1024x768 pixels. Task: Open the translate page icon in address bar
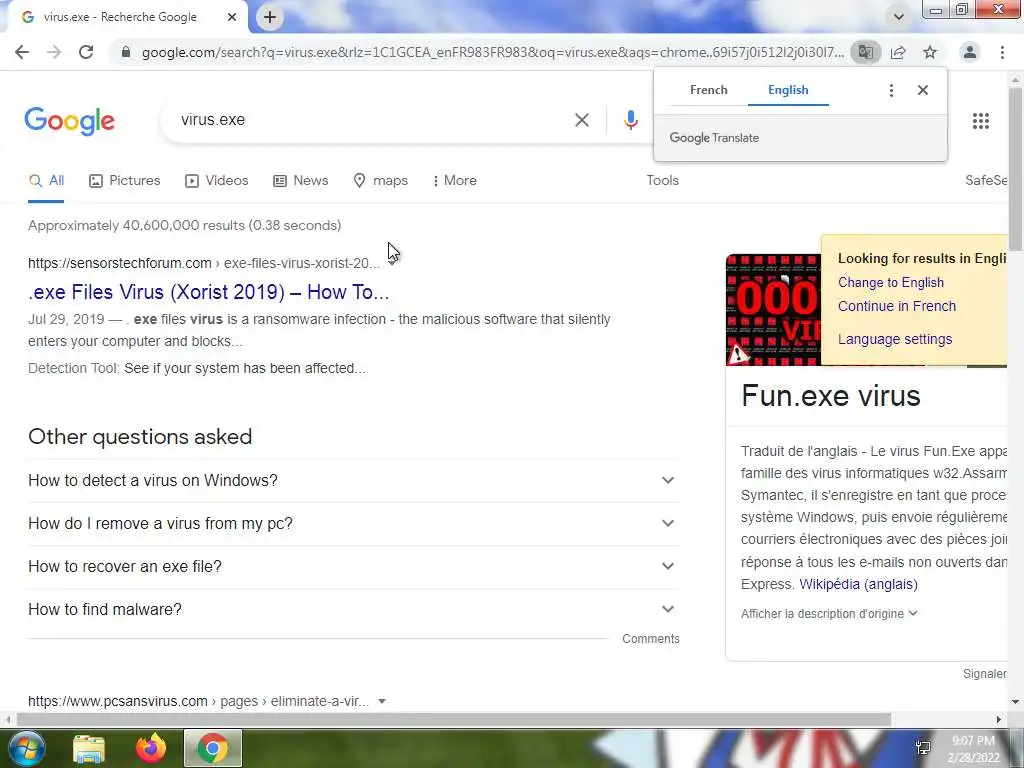[x=865, y=52]
